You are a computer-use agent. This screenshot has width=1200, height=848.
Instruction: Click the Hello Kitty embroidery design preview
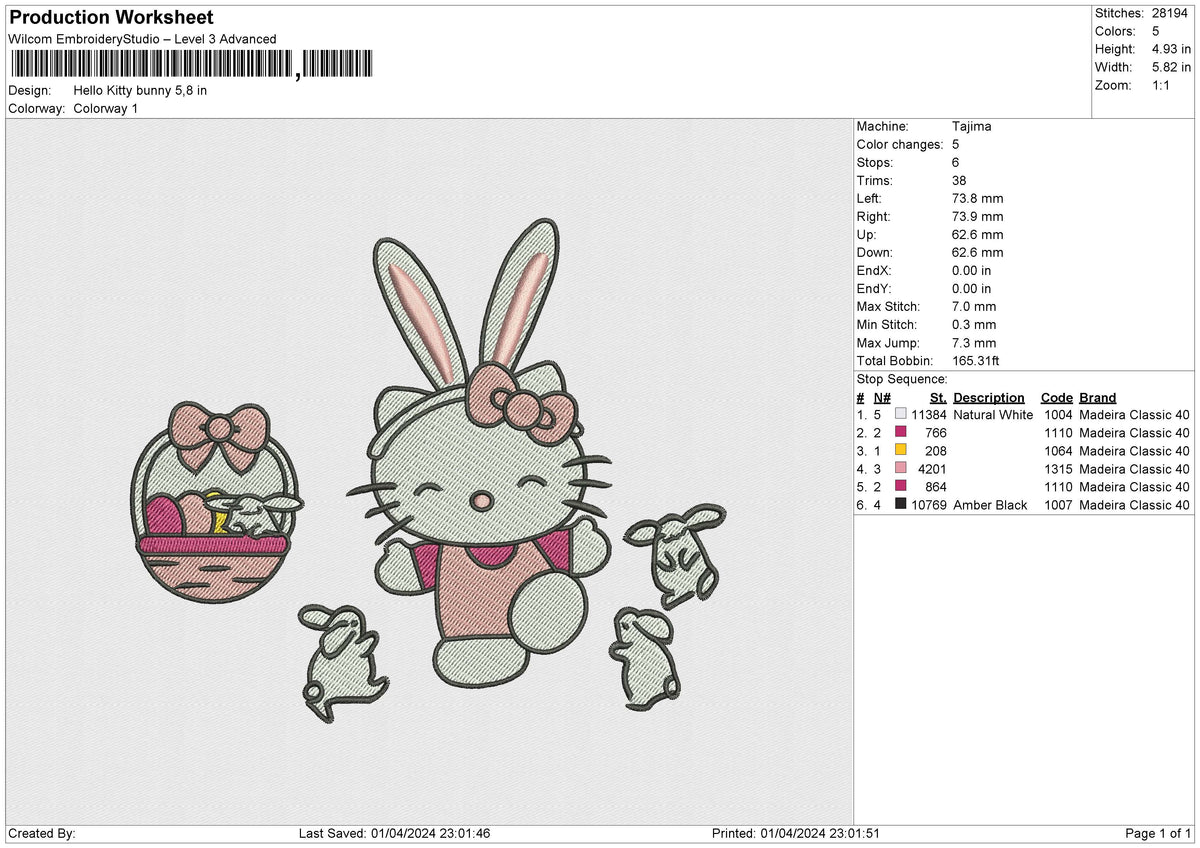pyautogui.click(x=430, y=470)
